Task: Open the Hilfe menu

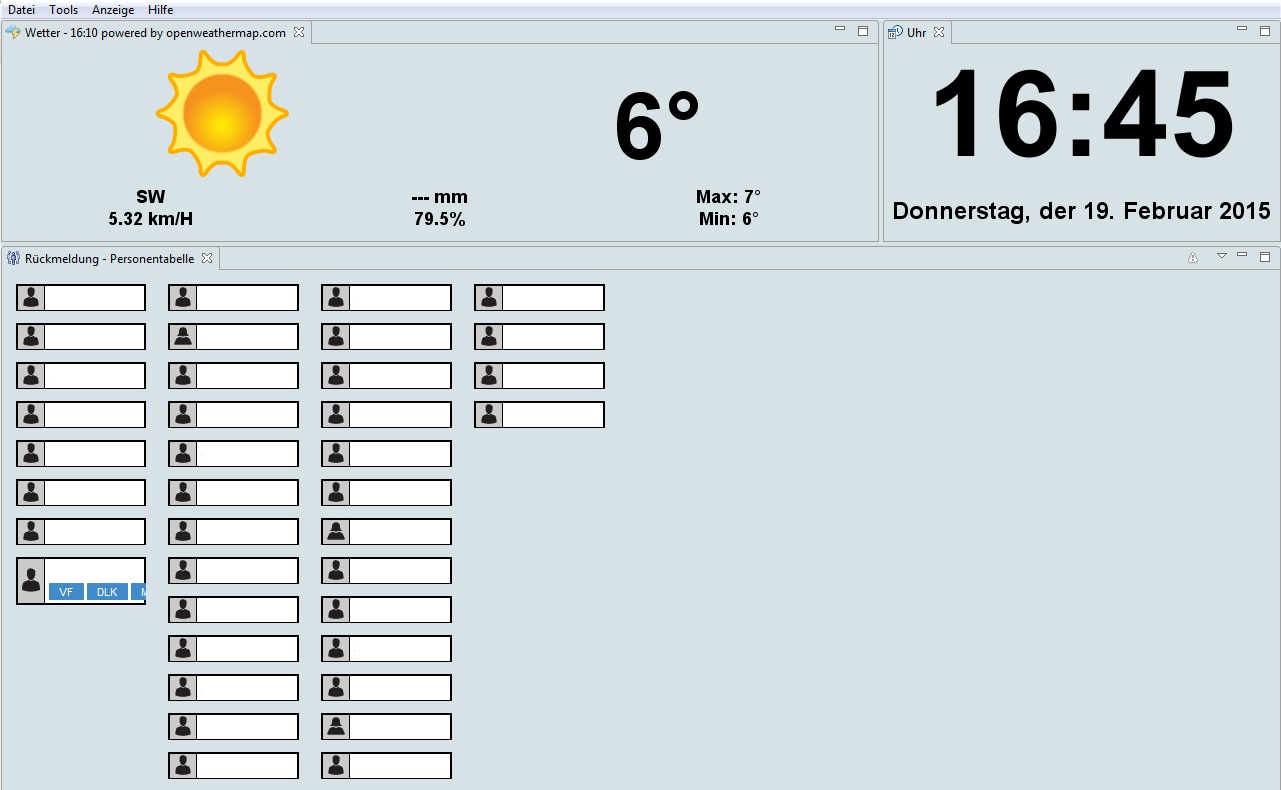Action: [160, 10]
